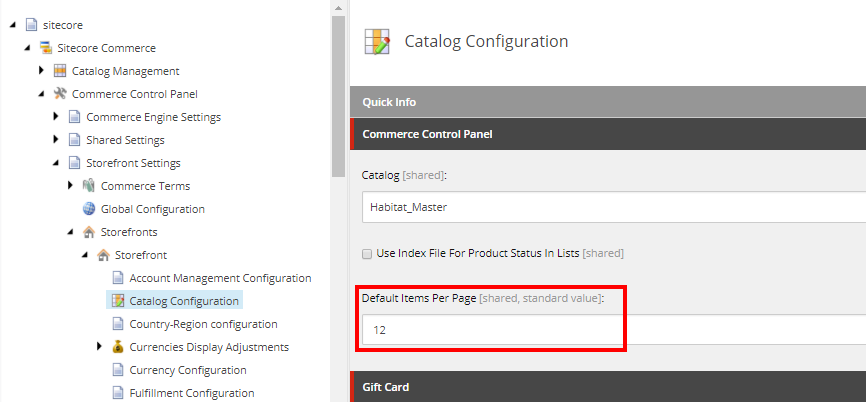Collapse the Commerce Control Panel node
The width and height of the screenshot is (866, 402).
[x=42, y=94]
